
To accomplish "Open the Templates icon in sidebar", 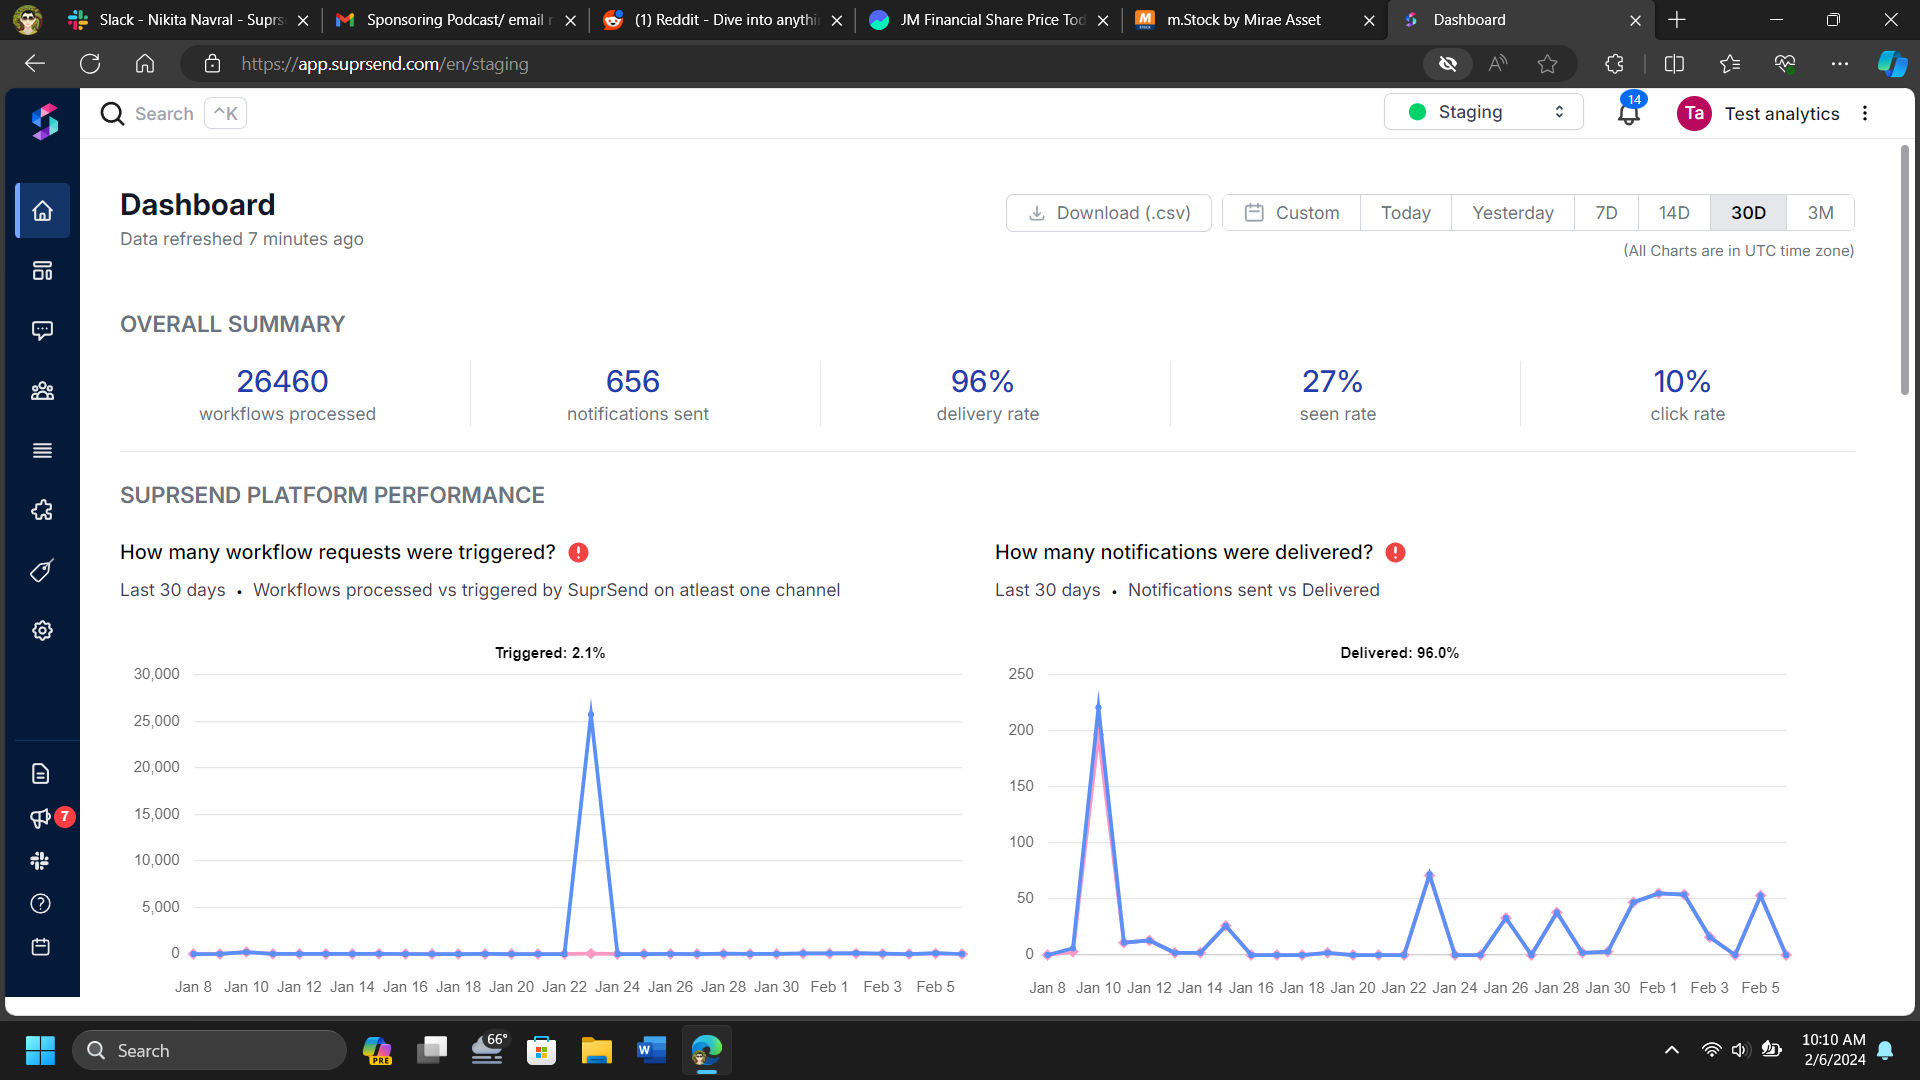I will [x=42, y=271].
